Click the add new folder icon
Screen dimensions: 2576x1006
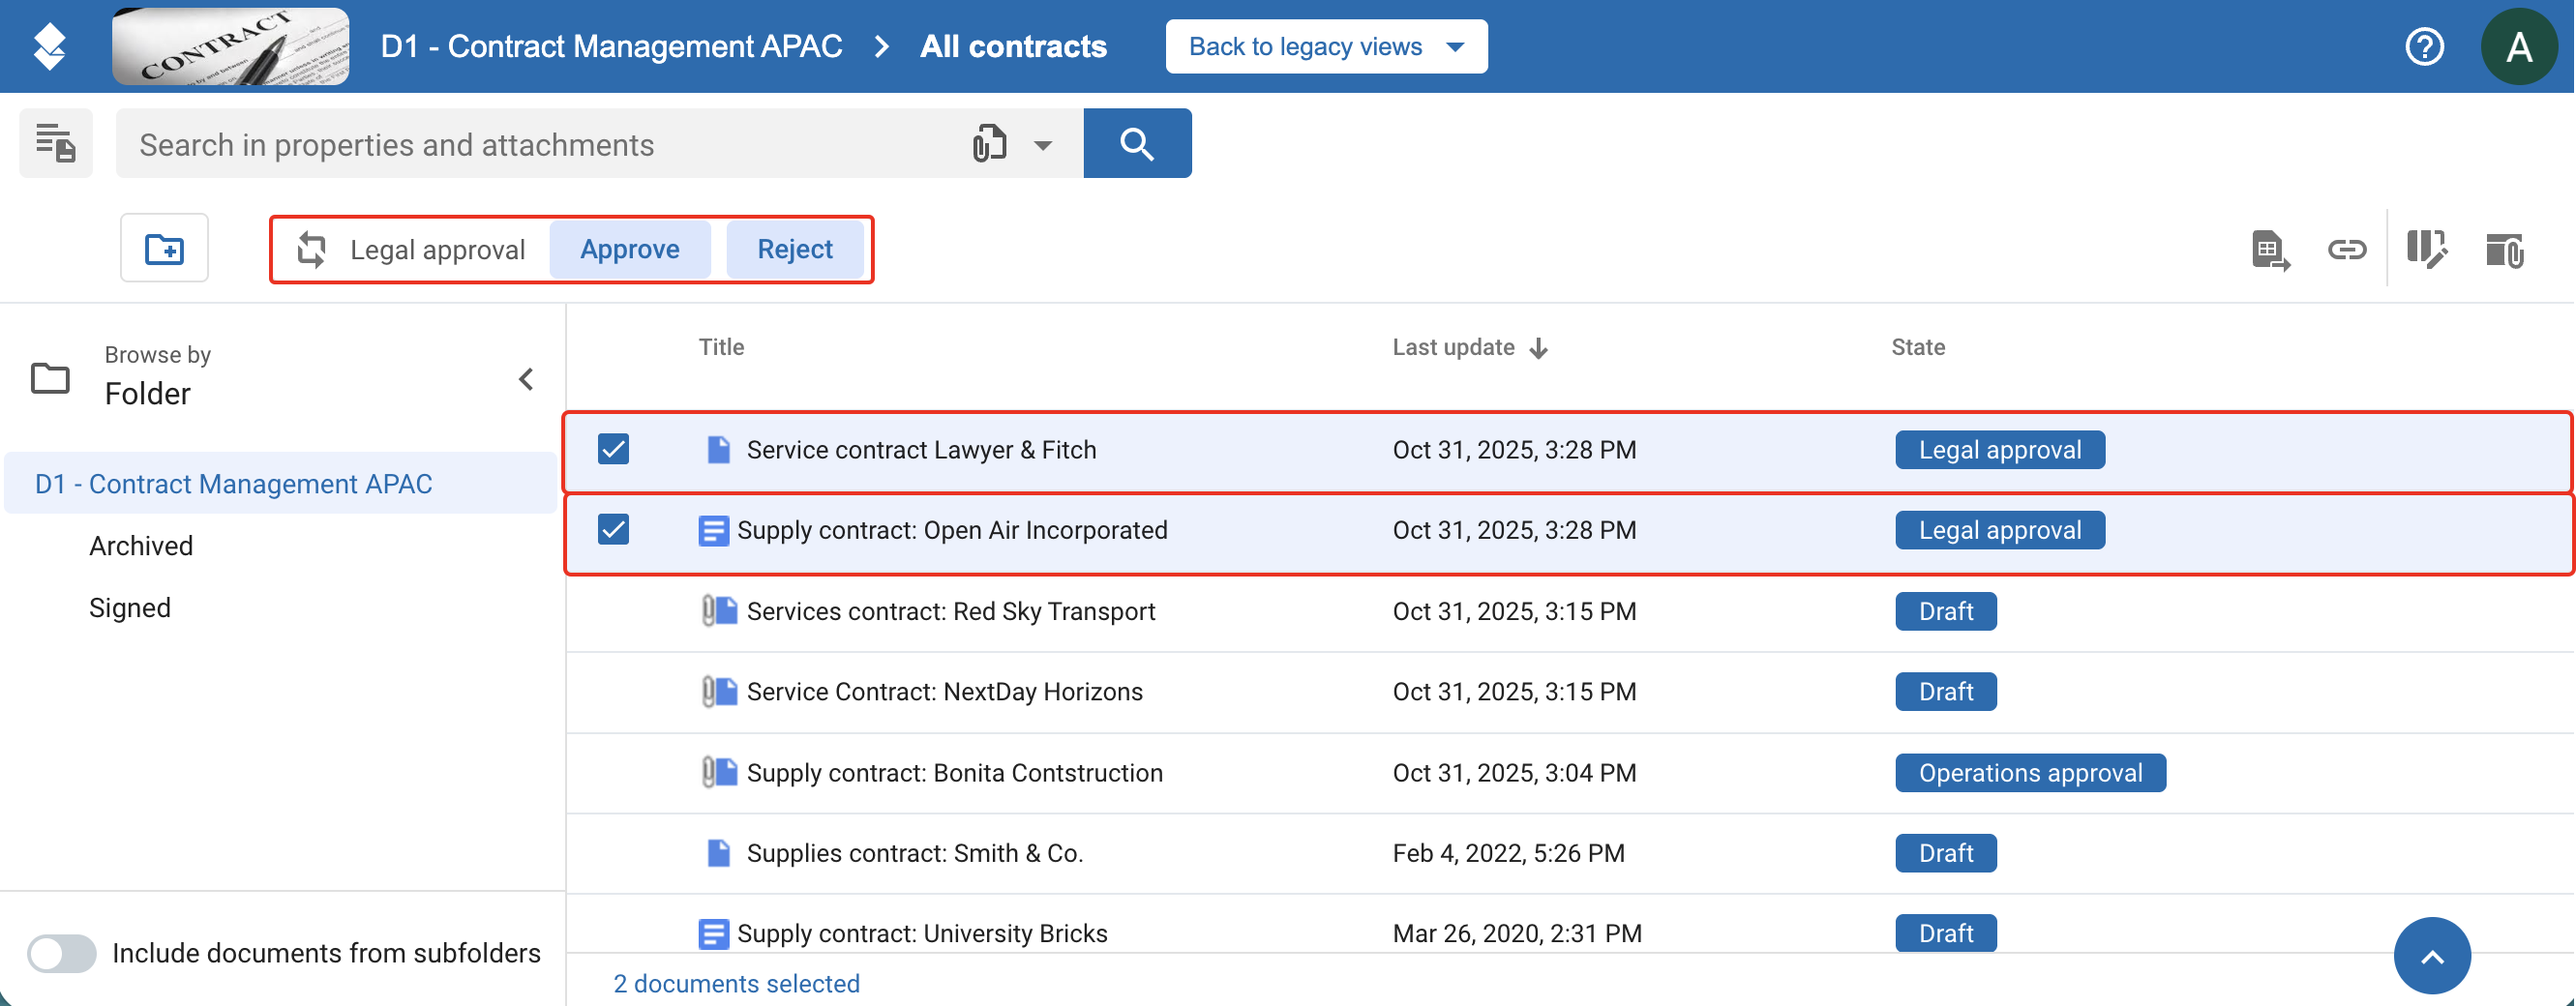pyautogui.click(x=164, y=248)
